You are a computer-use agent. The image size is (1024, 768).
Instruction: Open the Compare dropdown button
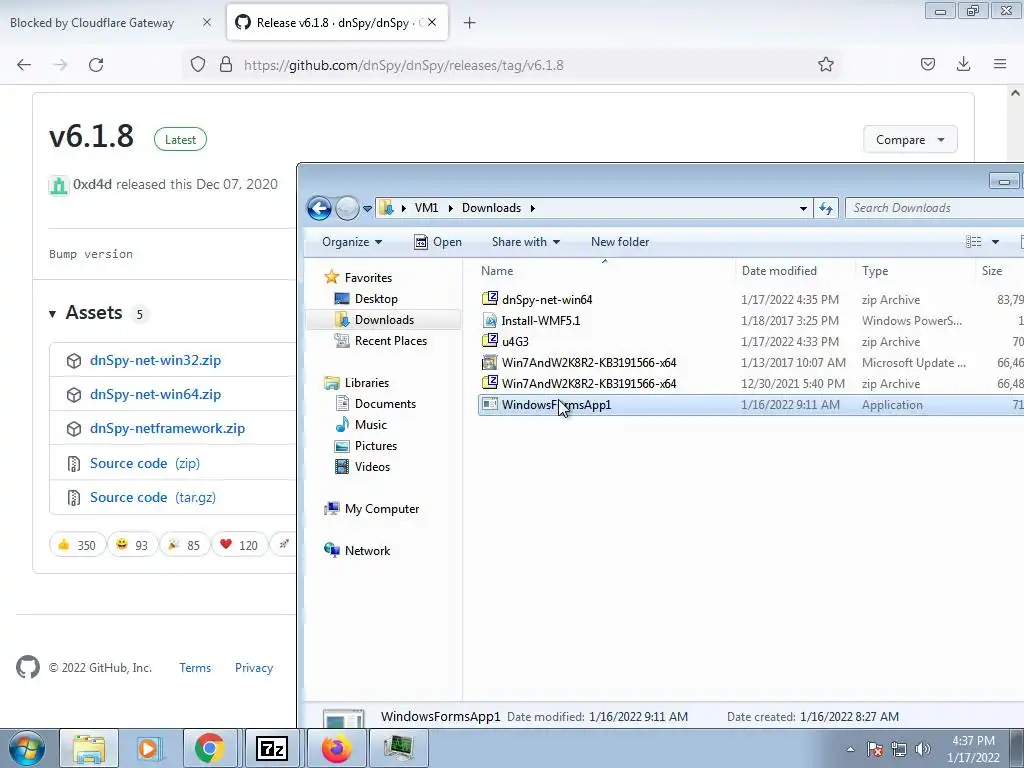tap(910, 140)
